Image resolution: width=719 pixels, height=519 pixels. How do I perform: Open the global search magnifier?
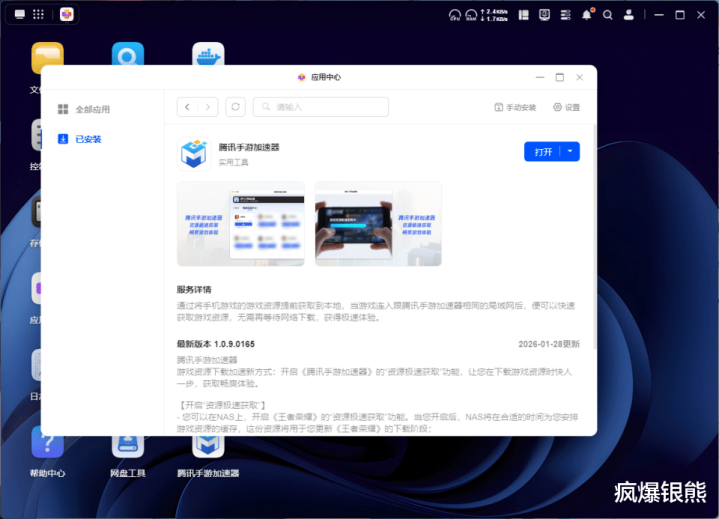click(608, 15)
